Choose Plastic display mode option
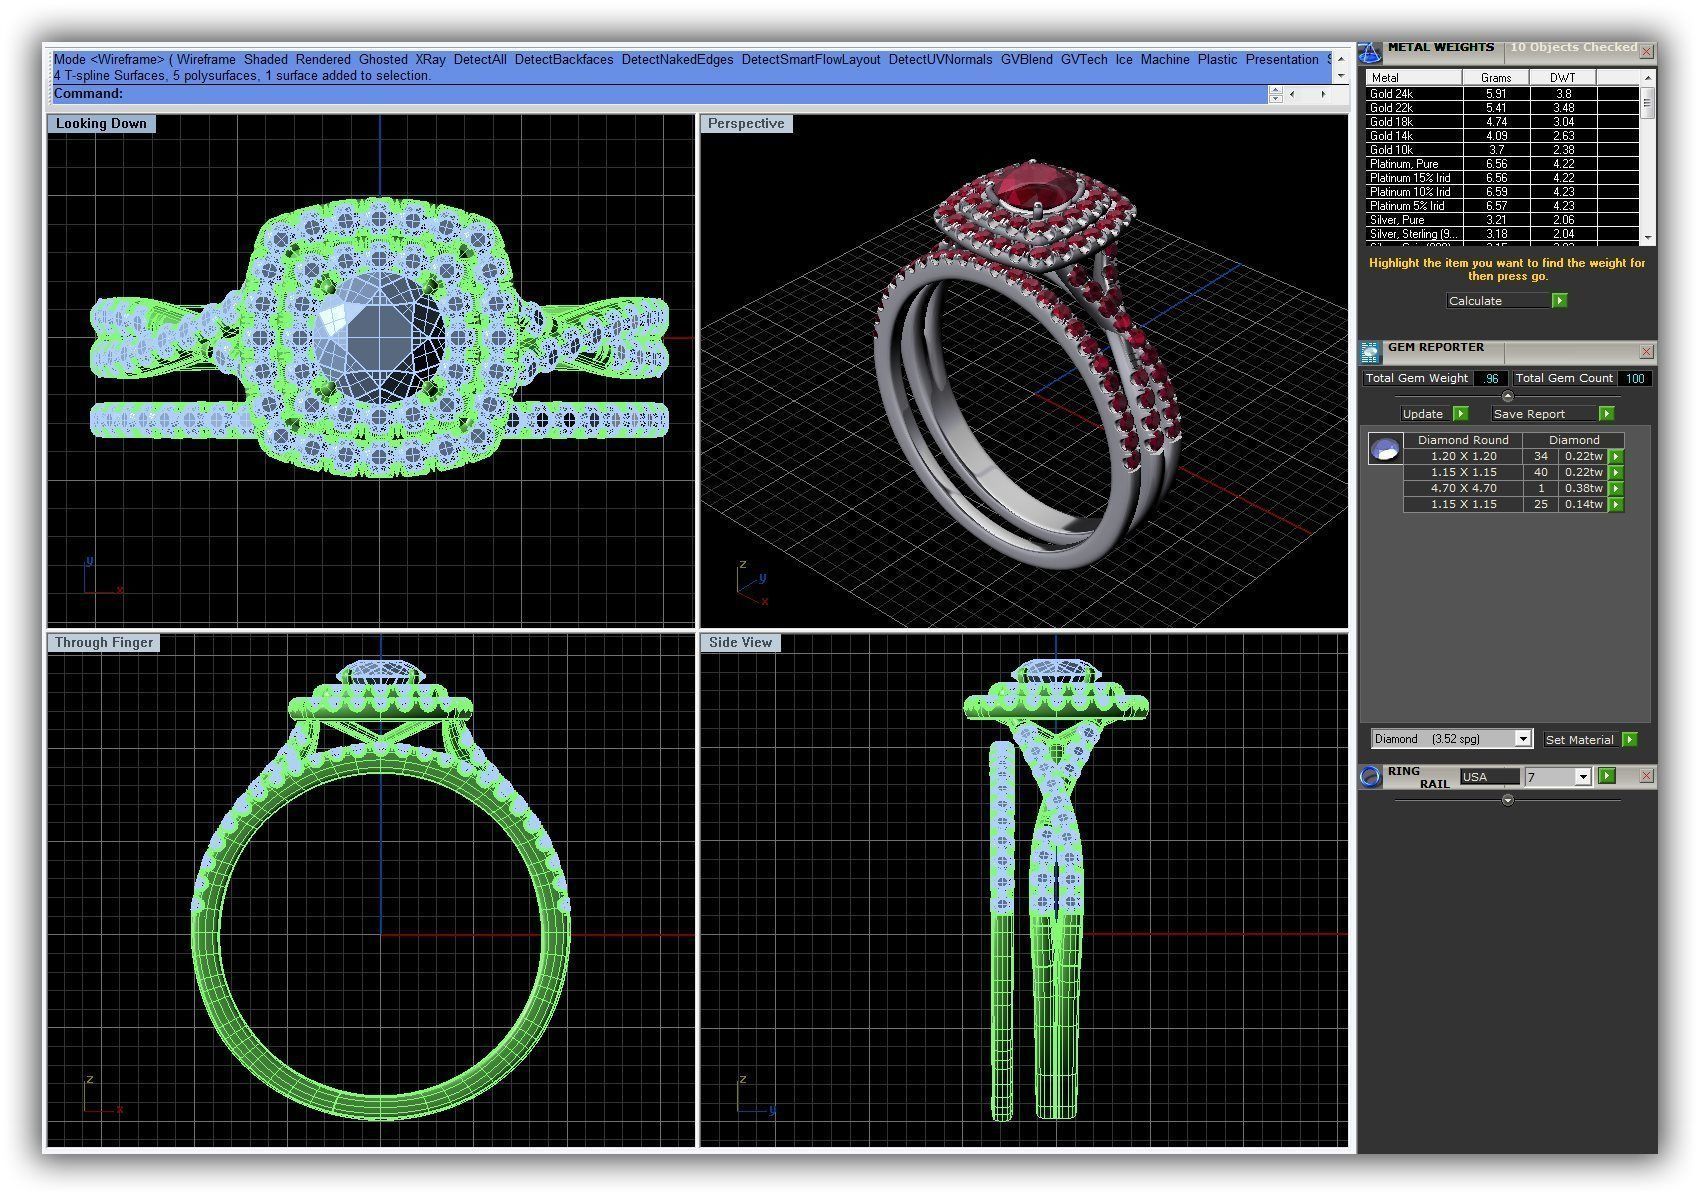Screen dimensions: 1700x1196 coord(1217,60)
